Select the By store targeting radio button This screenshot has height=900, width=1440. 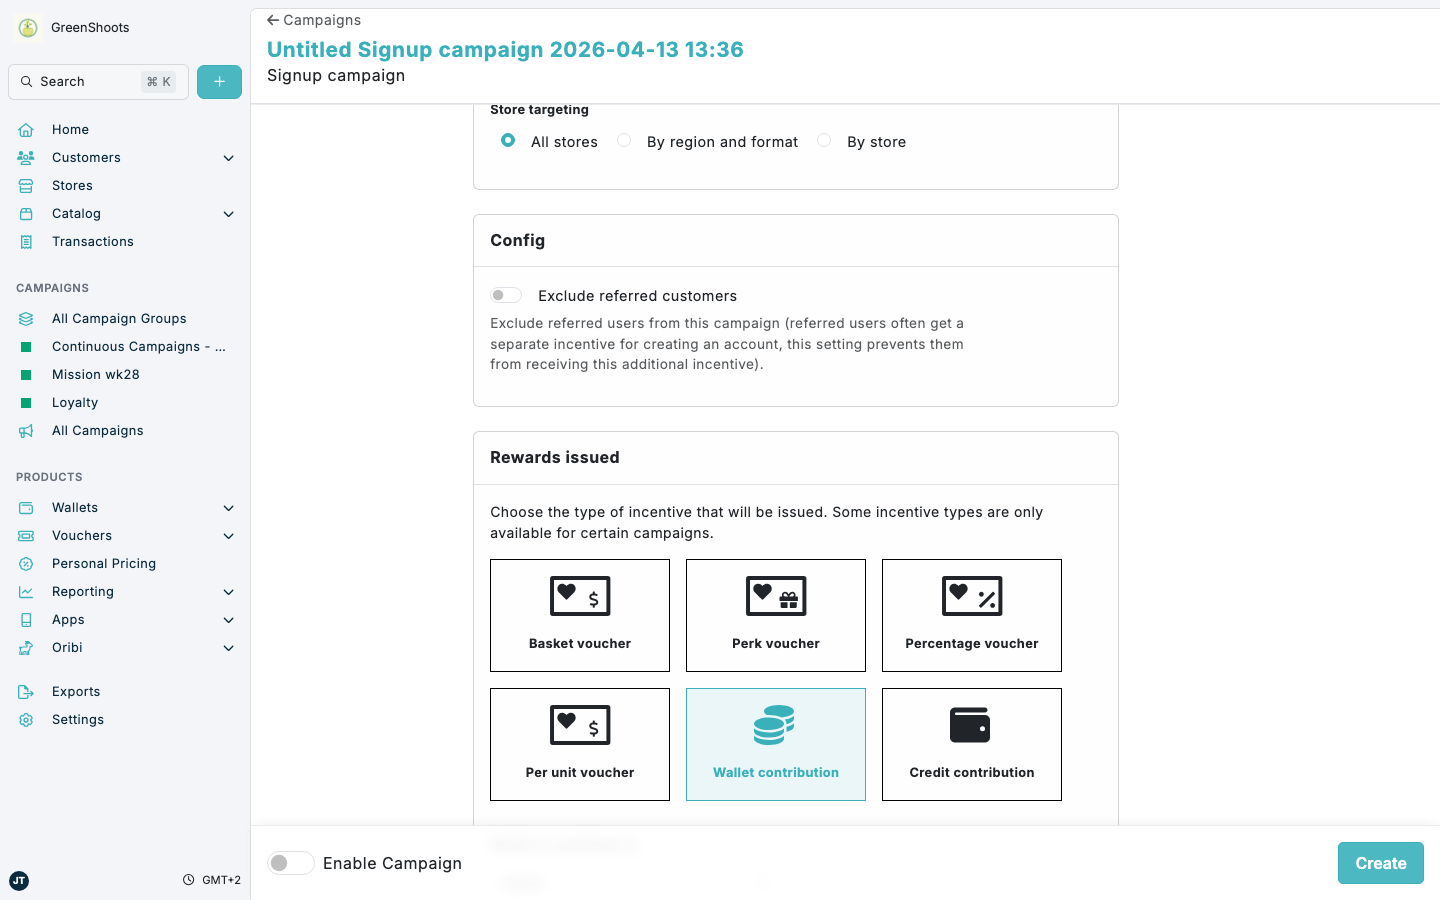coord(823,140)
